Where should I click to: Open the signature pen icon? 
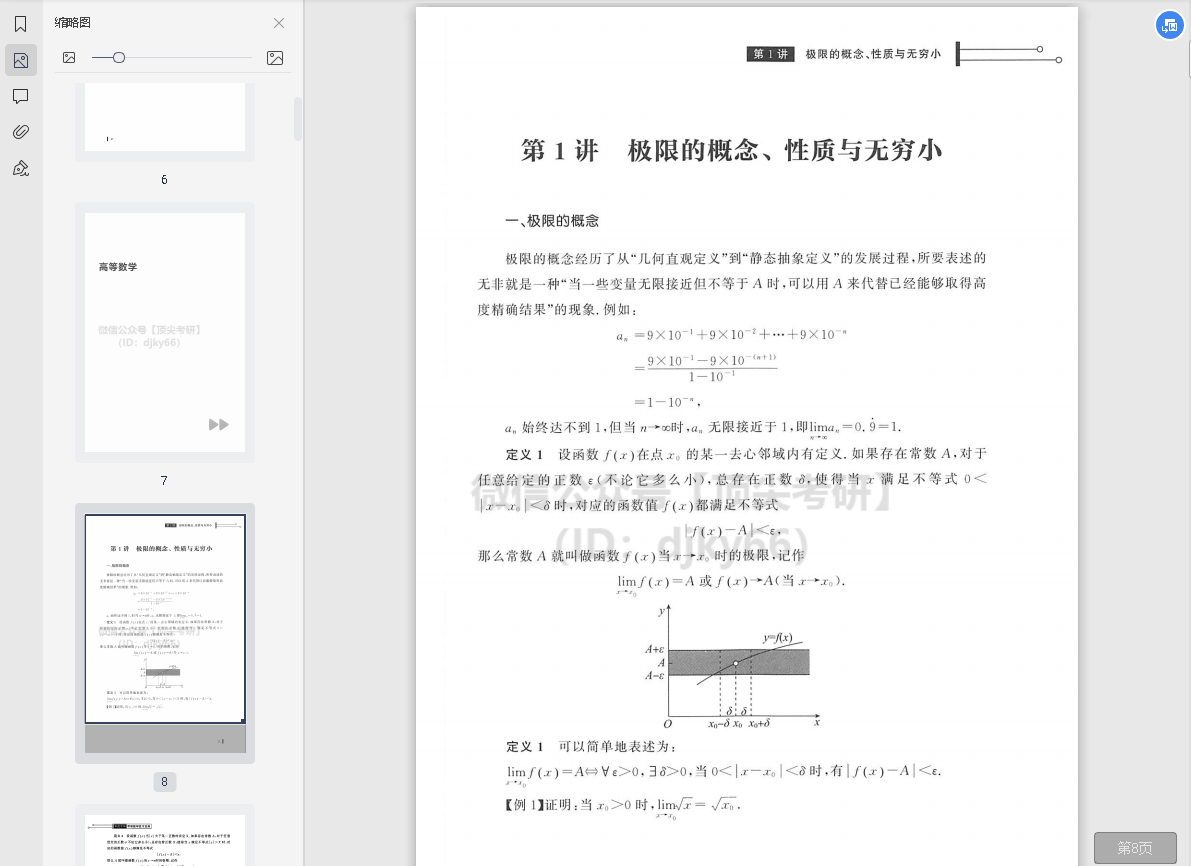(21, 168)
